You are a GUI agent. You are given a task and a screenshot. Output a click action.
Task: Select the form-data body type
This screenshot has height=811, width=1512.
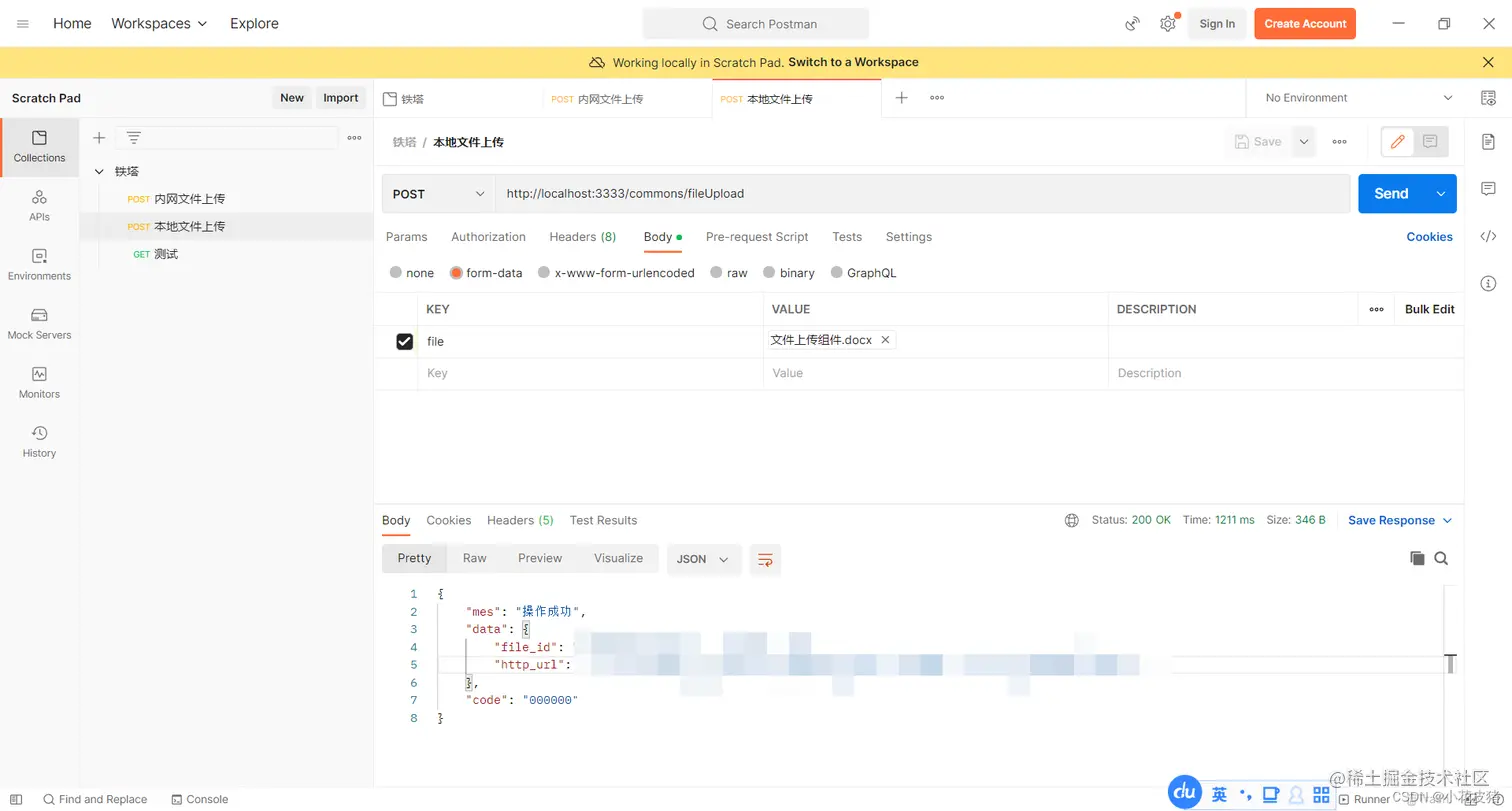tap(456, 272)
